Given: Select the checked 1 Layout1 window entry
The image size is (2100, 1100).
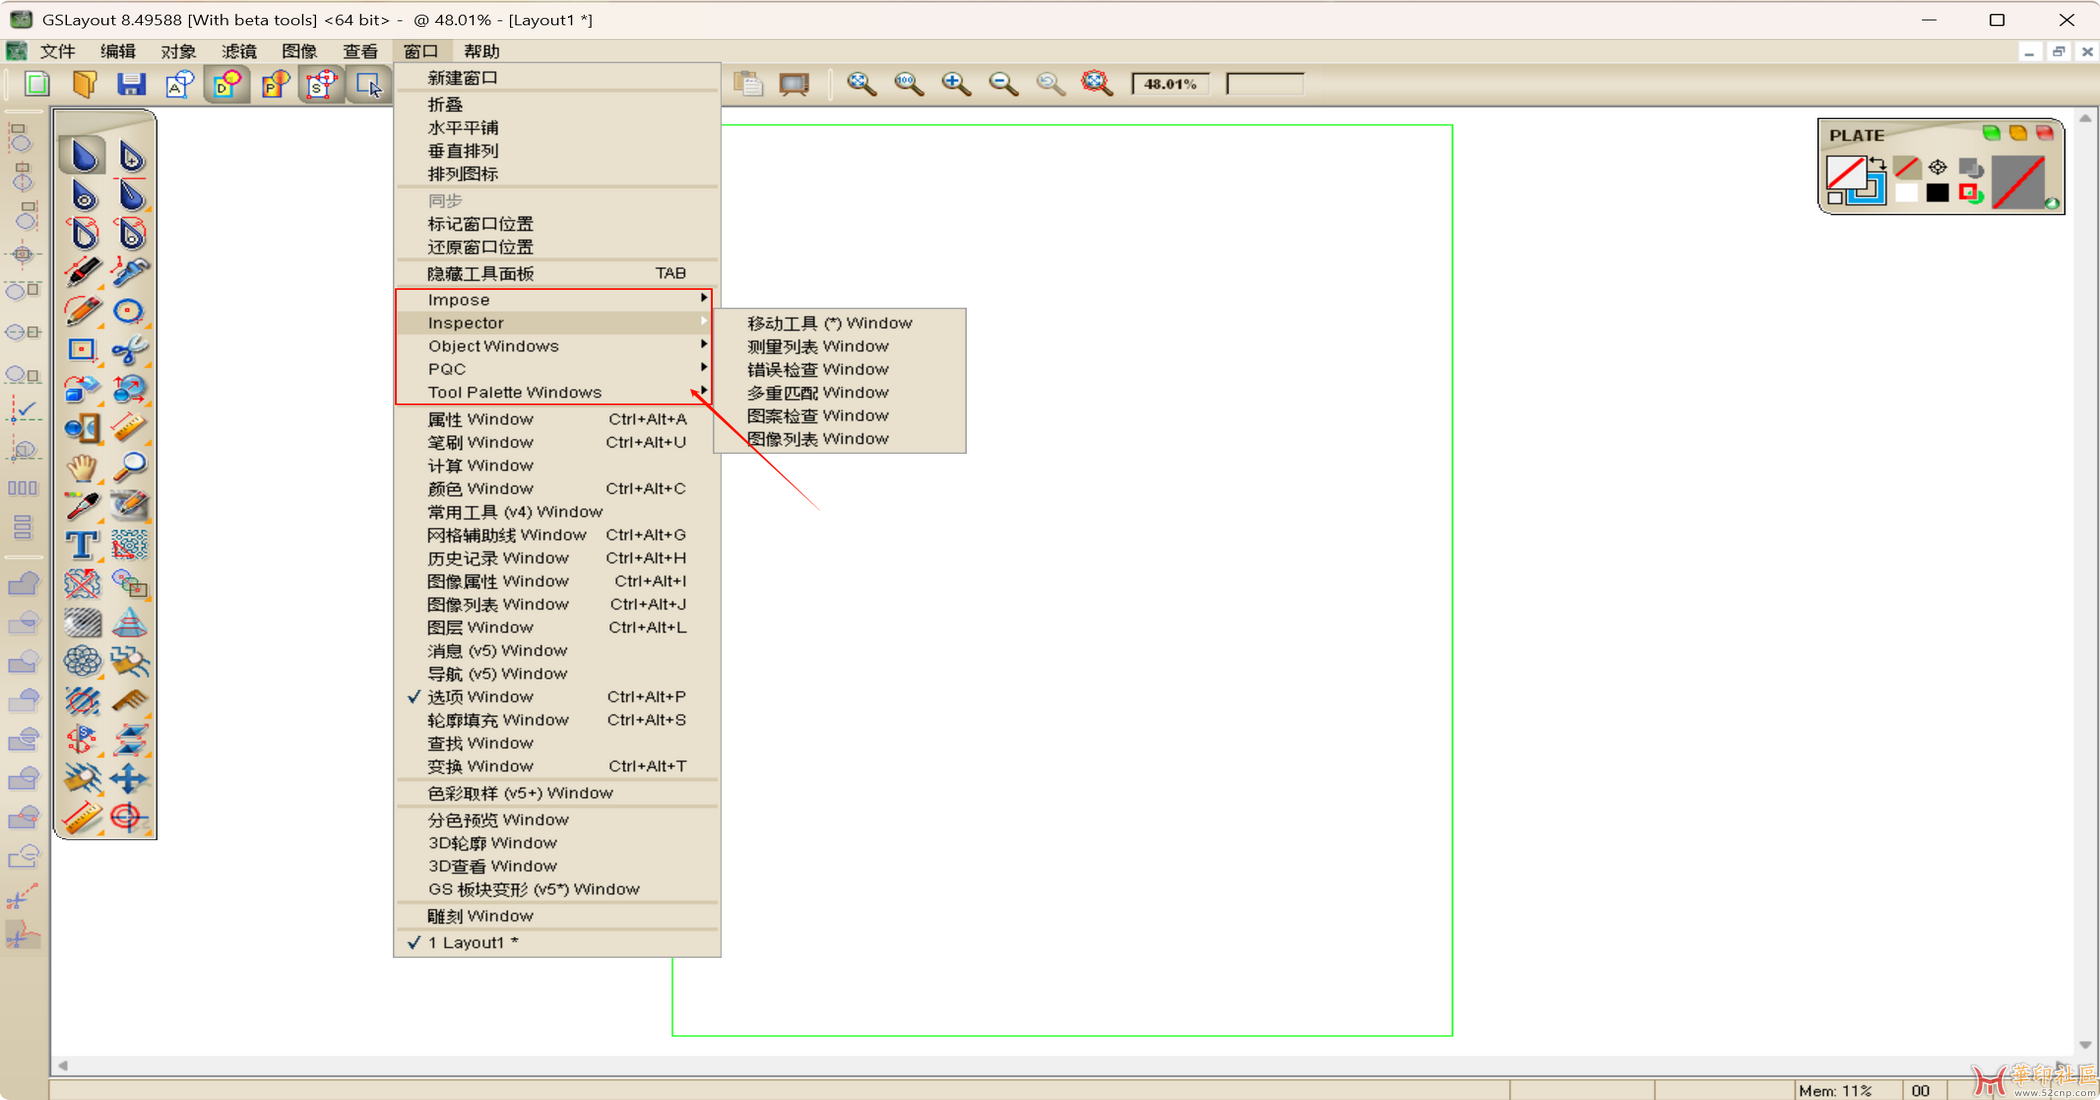Looking at the screenshot, I should (472, 943).
